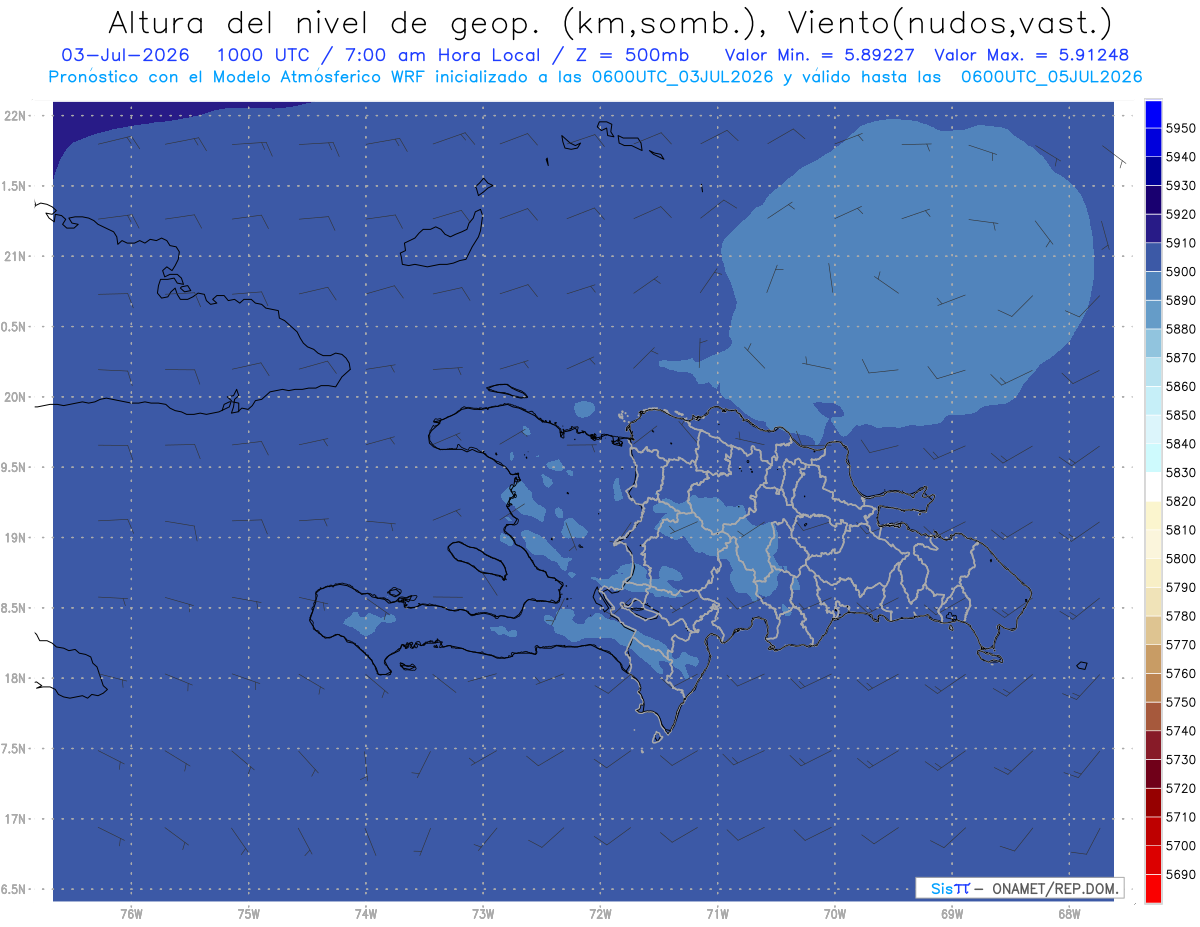
Task: Click the 71W longitude label
Action: point(717,914)
